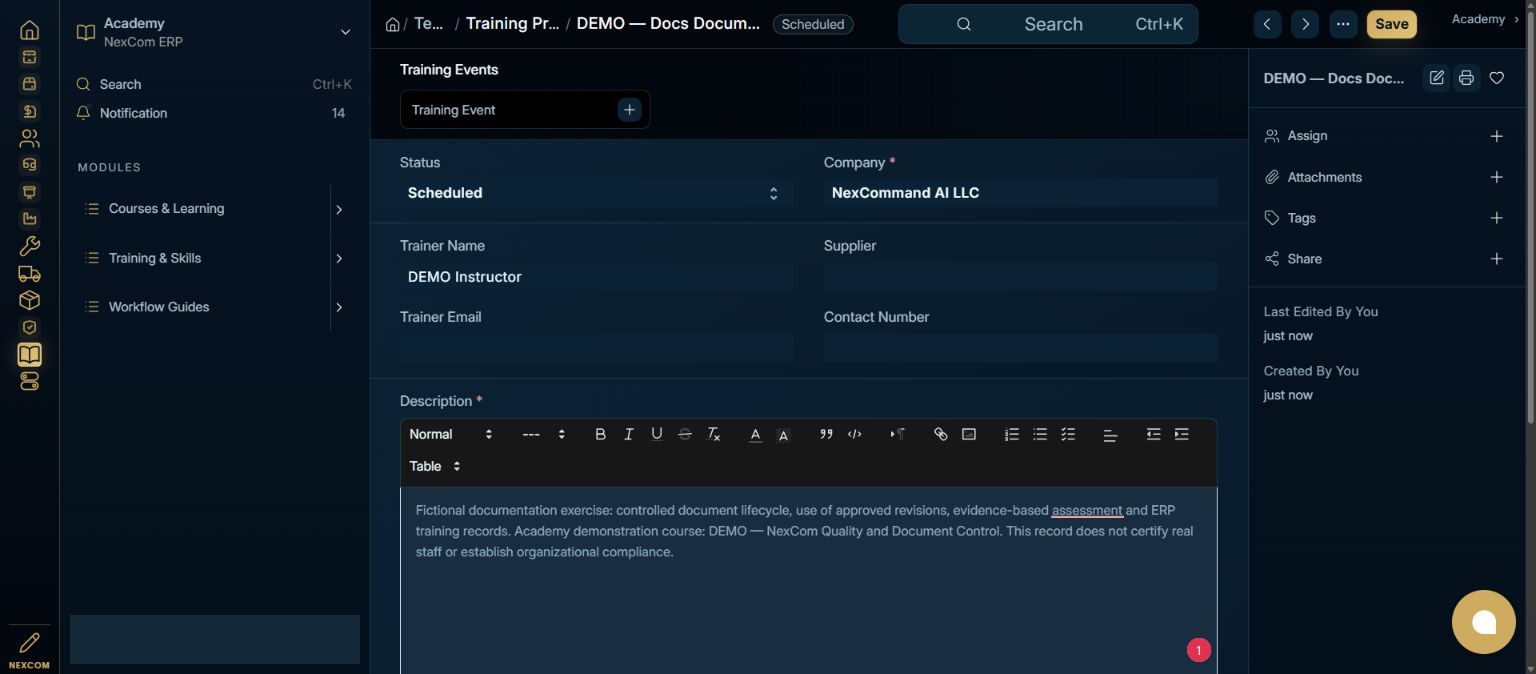The height and width of the screenshot is (674, 1536).
Task: Open the Normal heading style dropdown
Action: pyautogui.click(x=451, y=434)
